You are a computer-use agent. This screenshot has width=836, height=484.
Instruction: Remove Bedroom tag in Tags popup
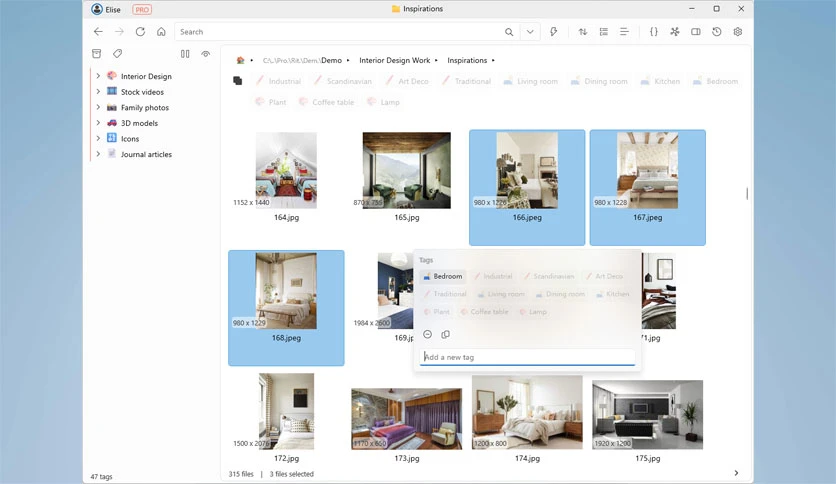(x=443, y=276)
